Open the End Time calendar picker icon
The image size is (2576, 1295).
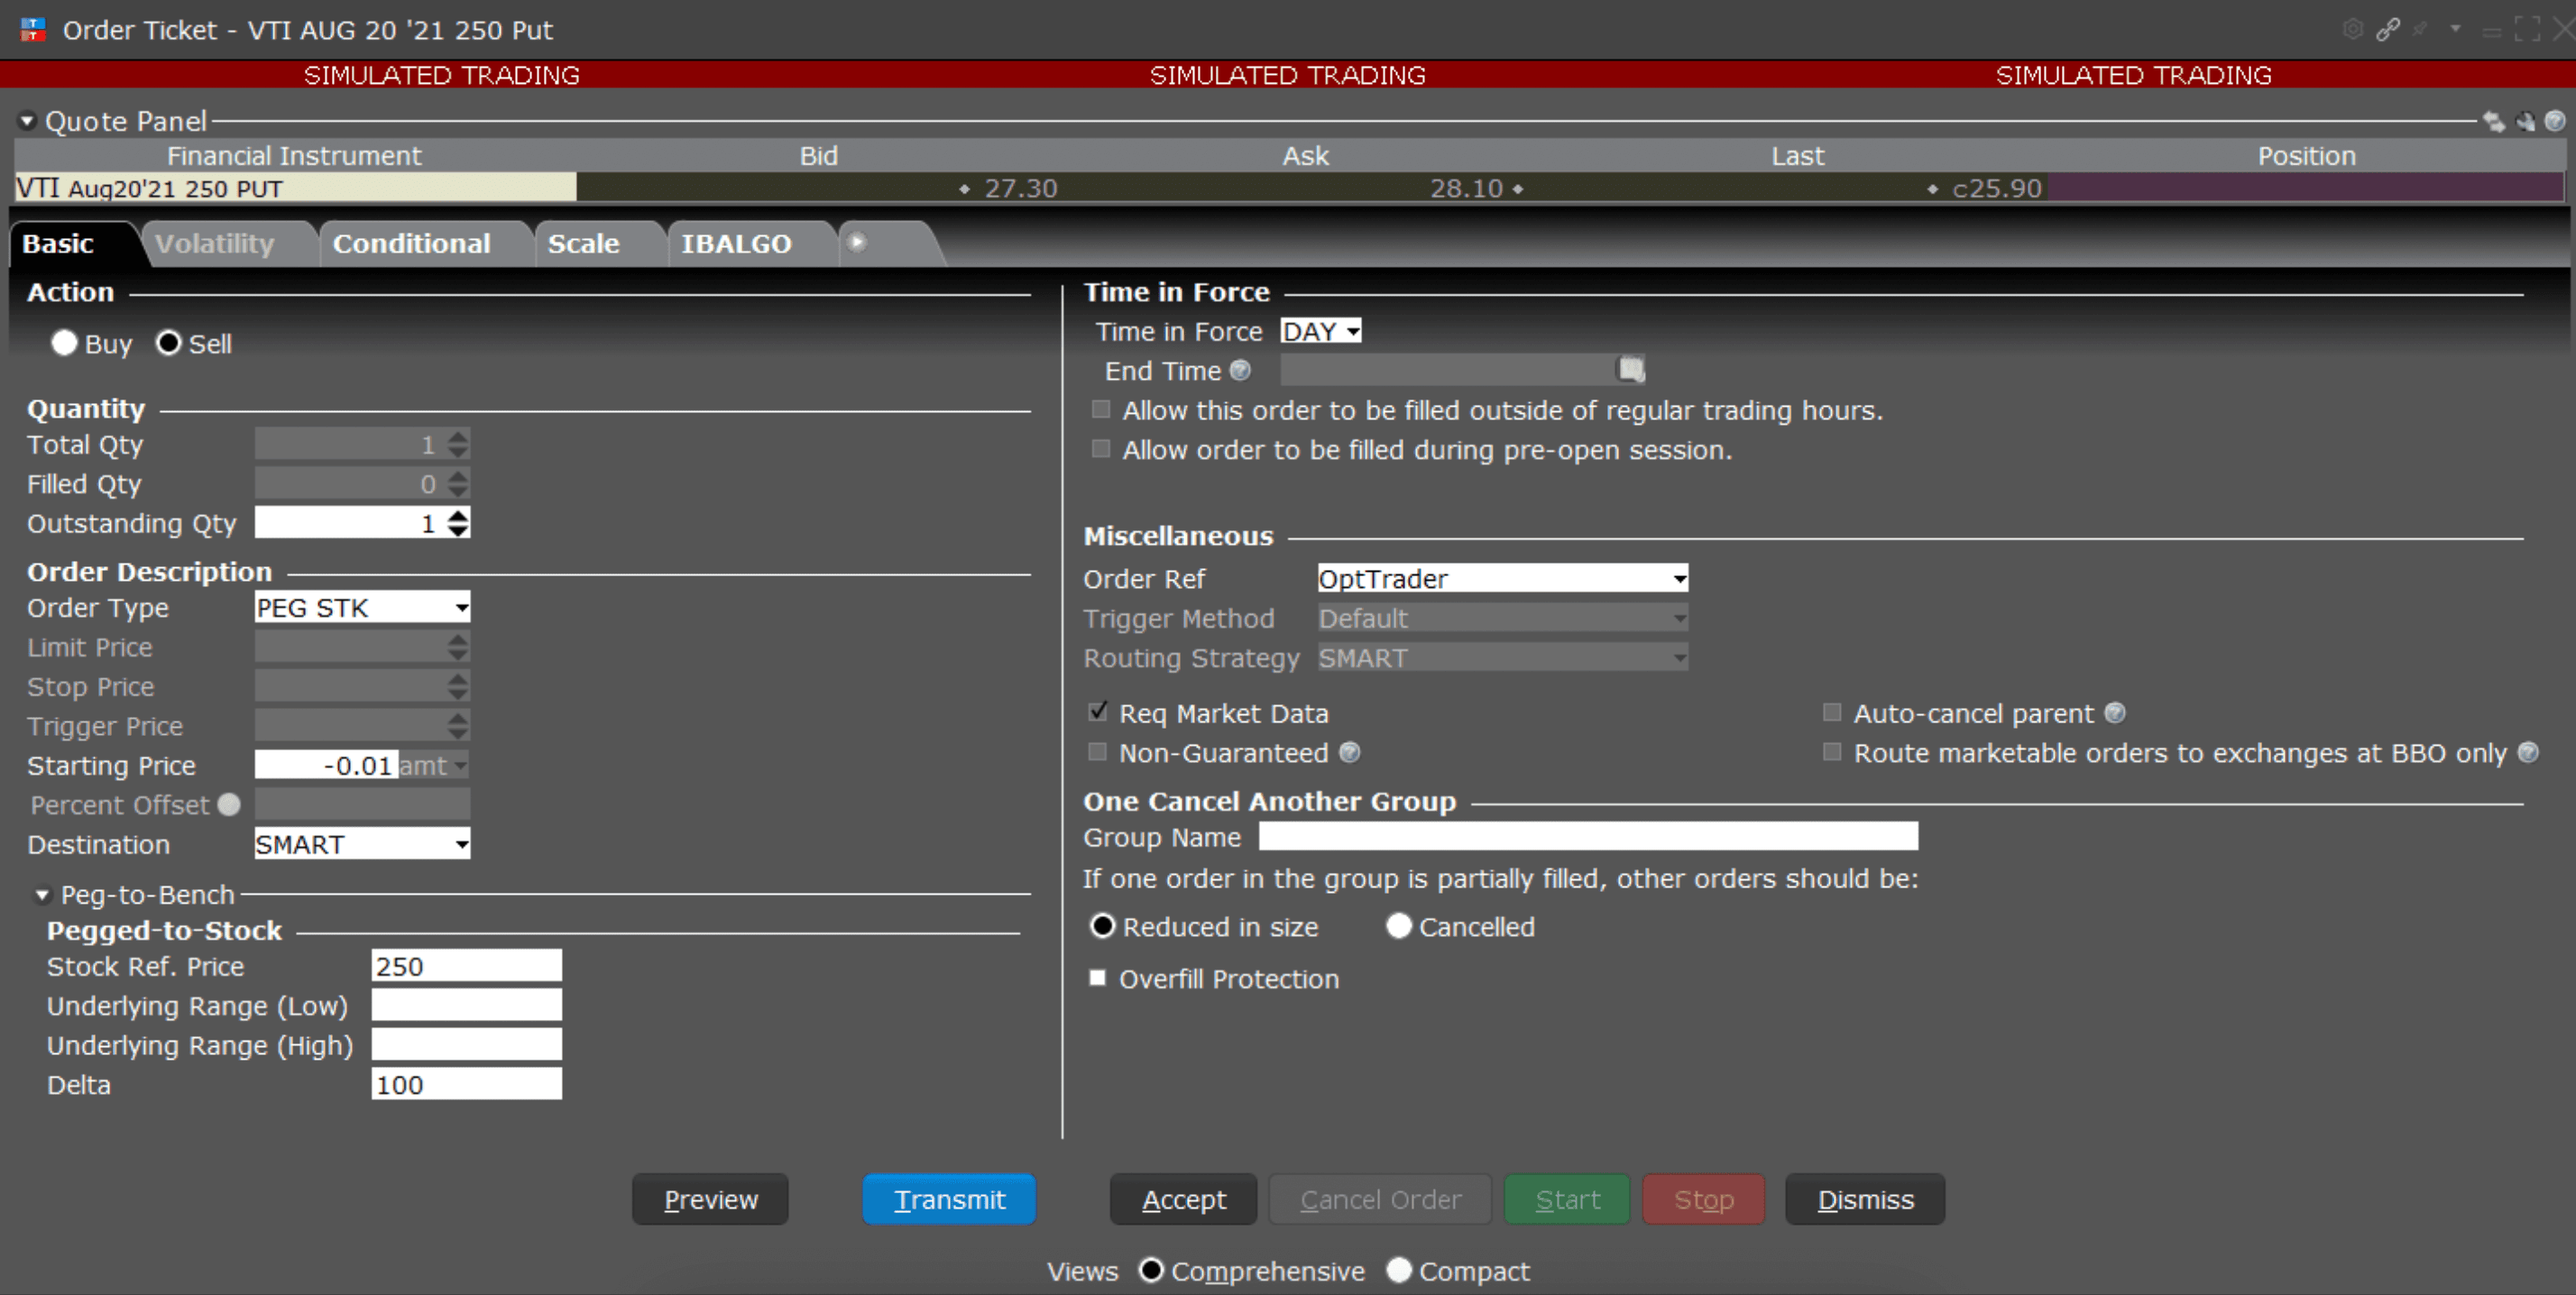tap(1631, 370)
